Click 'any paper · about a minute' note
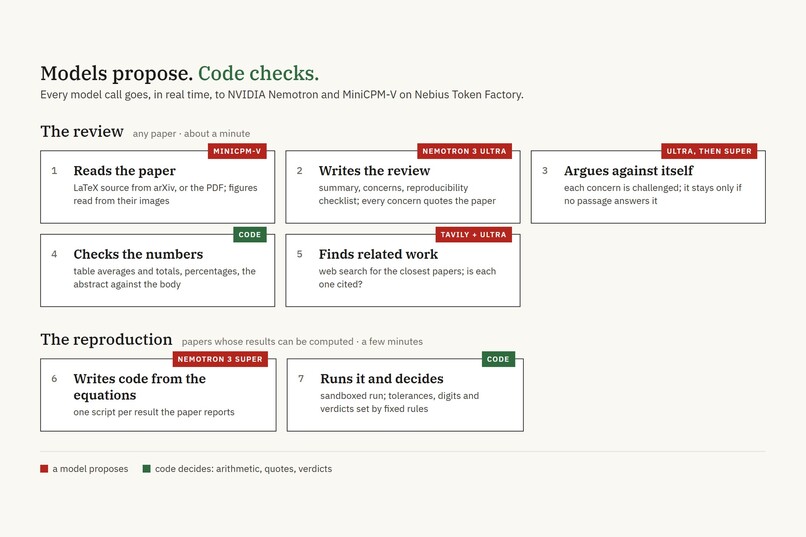The height and width of the screenshot is (537, 806). (x=191, y=134)
